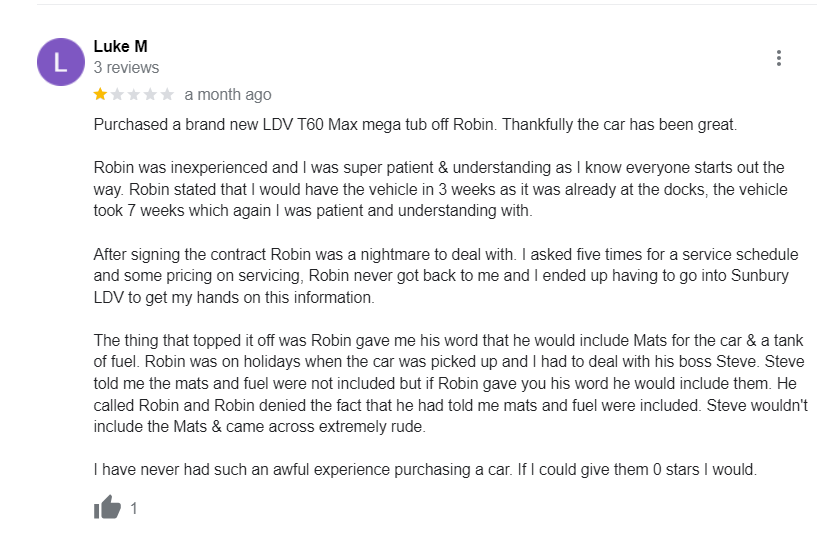Screen dimensions: 830x537
Task: Click the third grey rating star
Action: pos(133,94)
